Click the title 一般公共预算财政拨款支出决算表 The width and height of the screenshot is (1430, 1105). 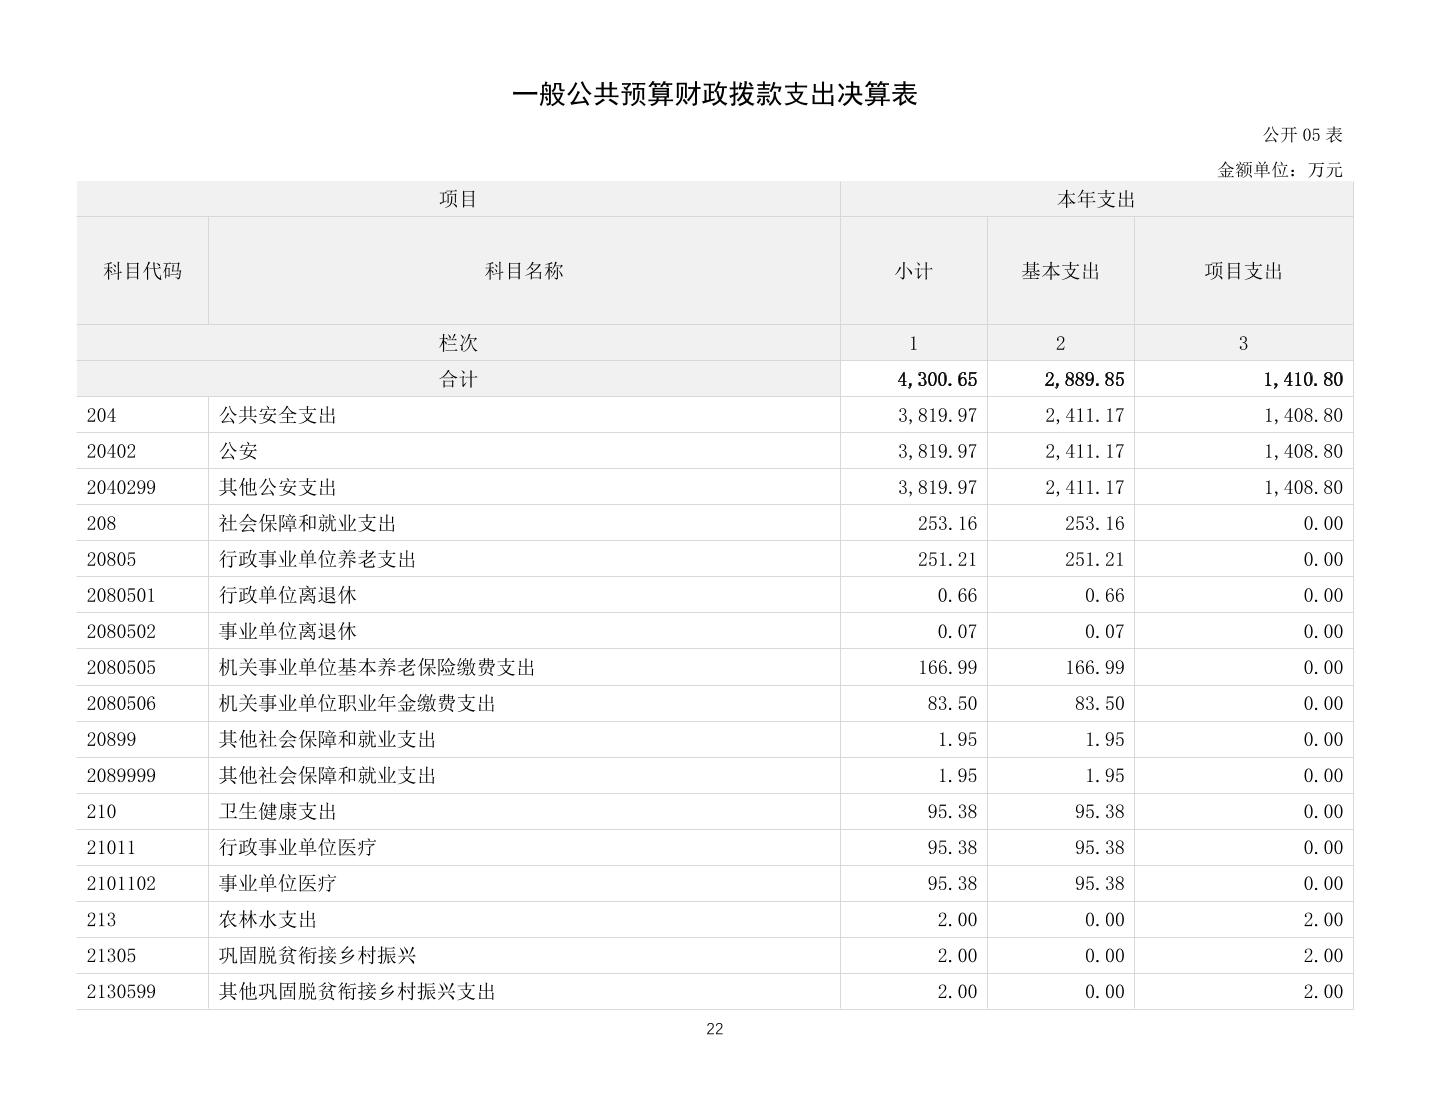click(x=714, y=94)
